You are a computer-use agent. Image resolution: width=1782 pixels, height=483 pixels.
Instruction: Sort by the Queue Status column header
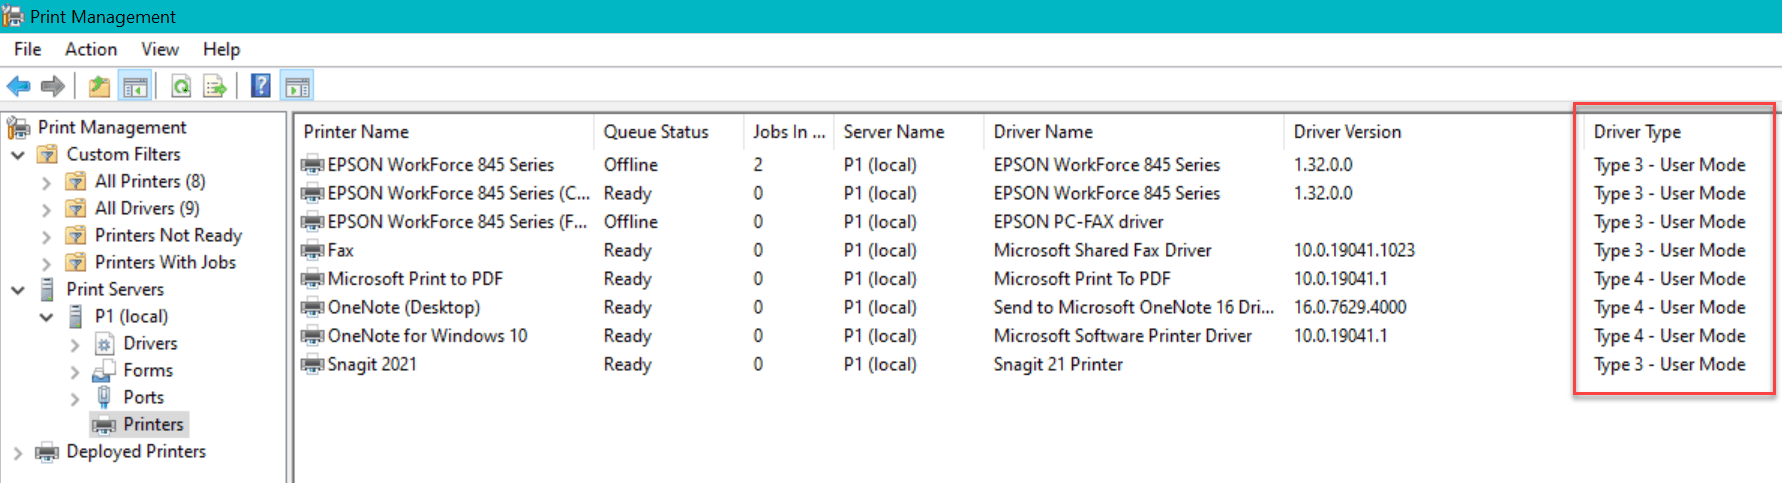click(668, 132)
